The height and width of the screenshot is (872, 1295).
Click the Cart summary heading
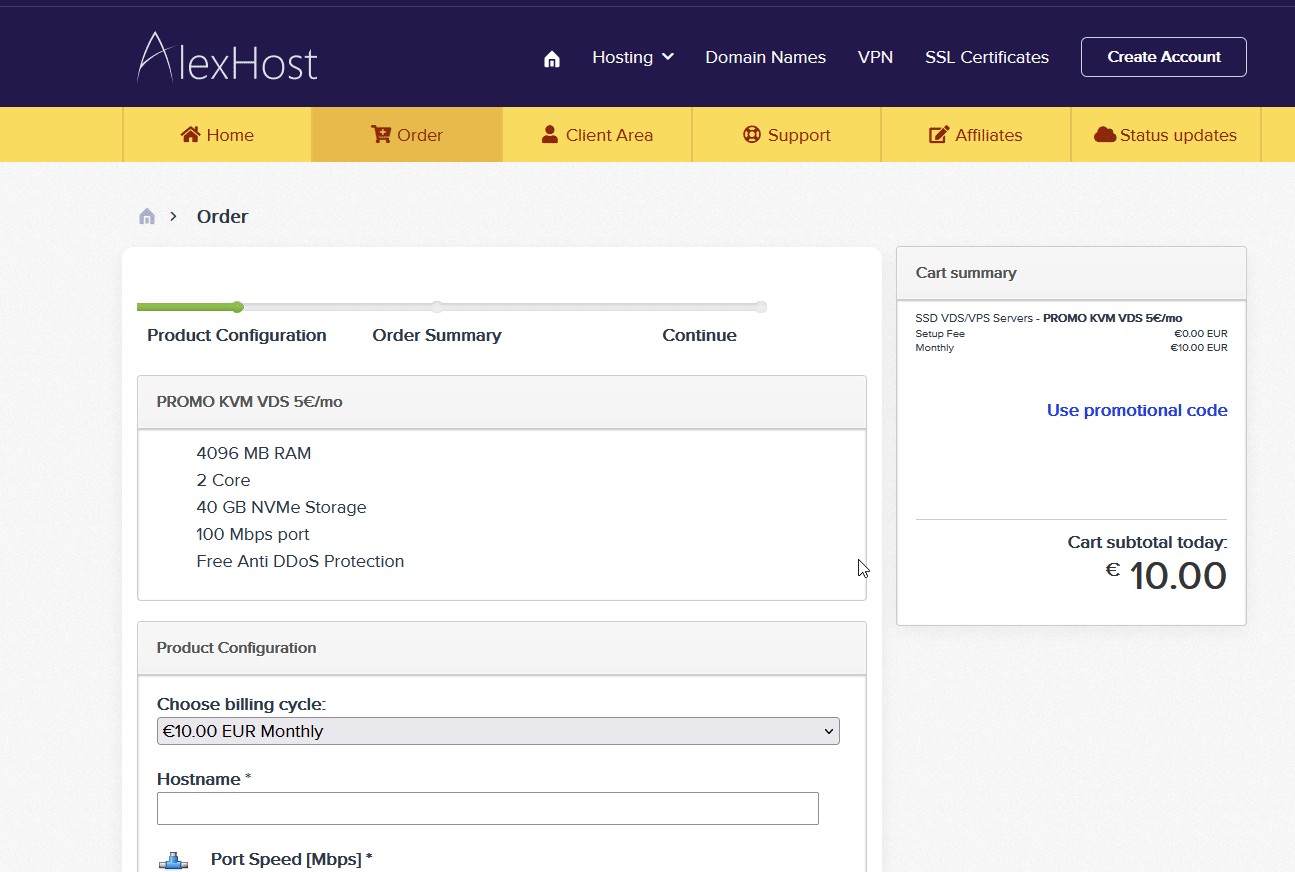pos(966,273)
